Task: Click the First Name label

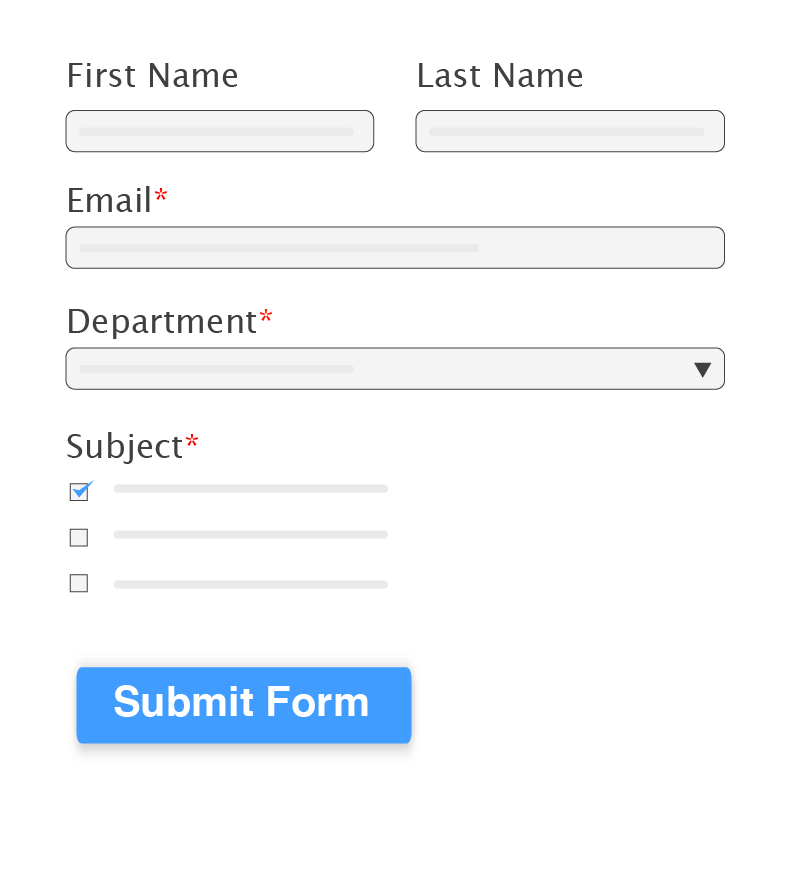Action: pos(152,76)
